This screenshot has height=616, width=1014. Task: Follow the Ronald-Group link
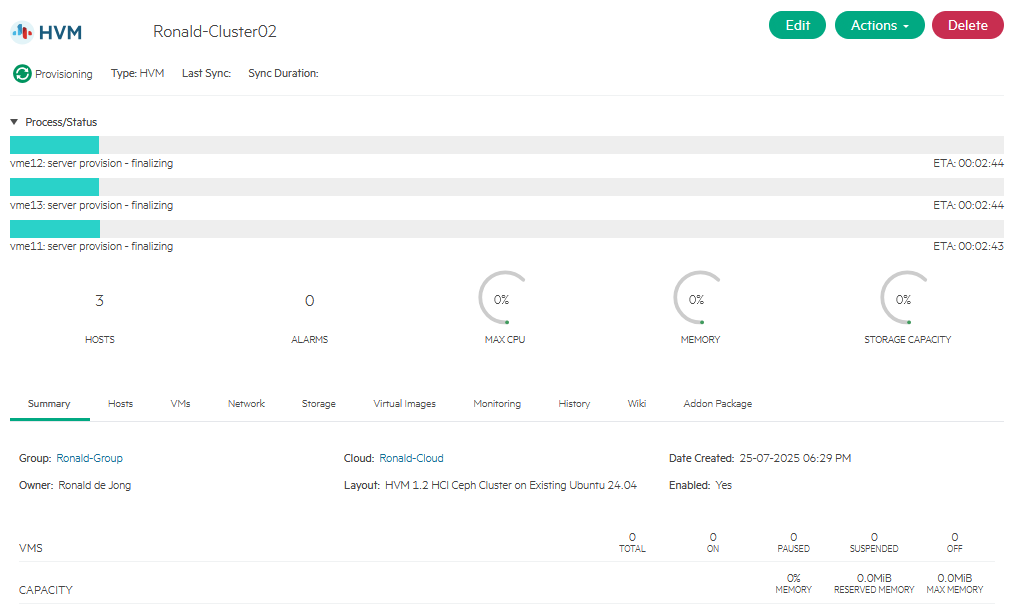coord(89,458)
